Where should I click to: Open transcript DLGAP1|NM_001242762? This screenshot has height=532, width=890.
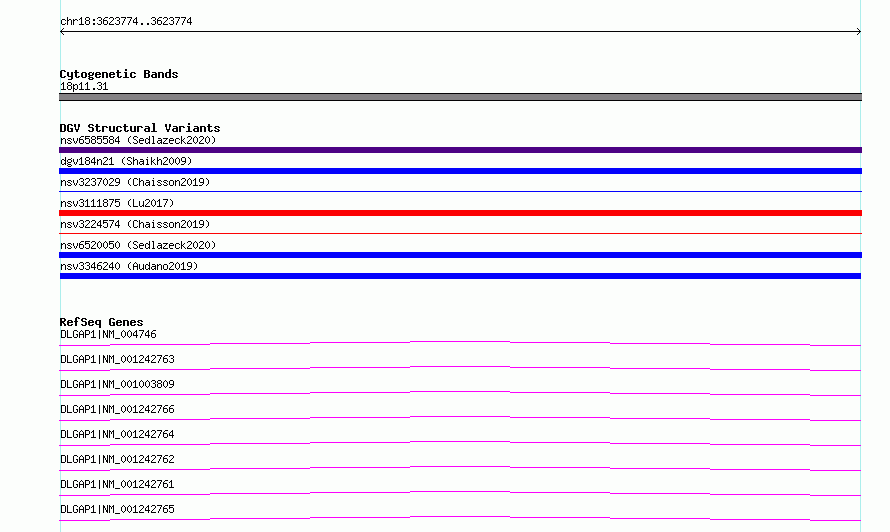pyautogui.click(x=117, y=459)
